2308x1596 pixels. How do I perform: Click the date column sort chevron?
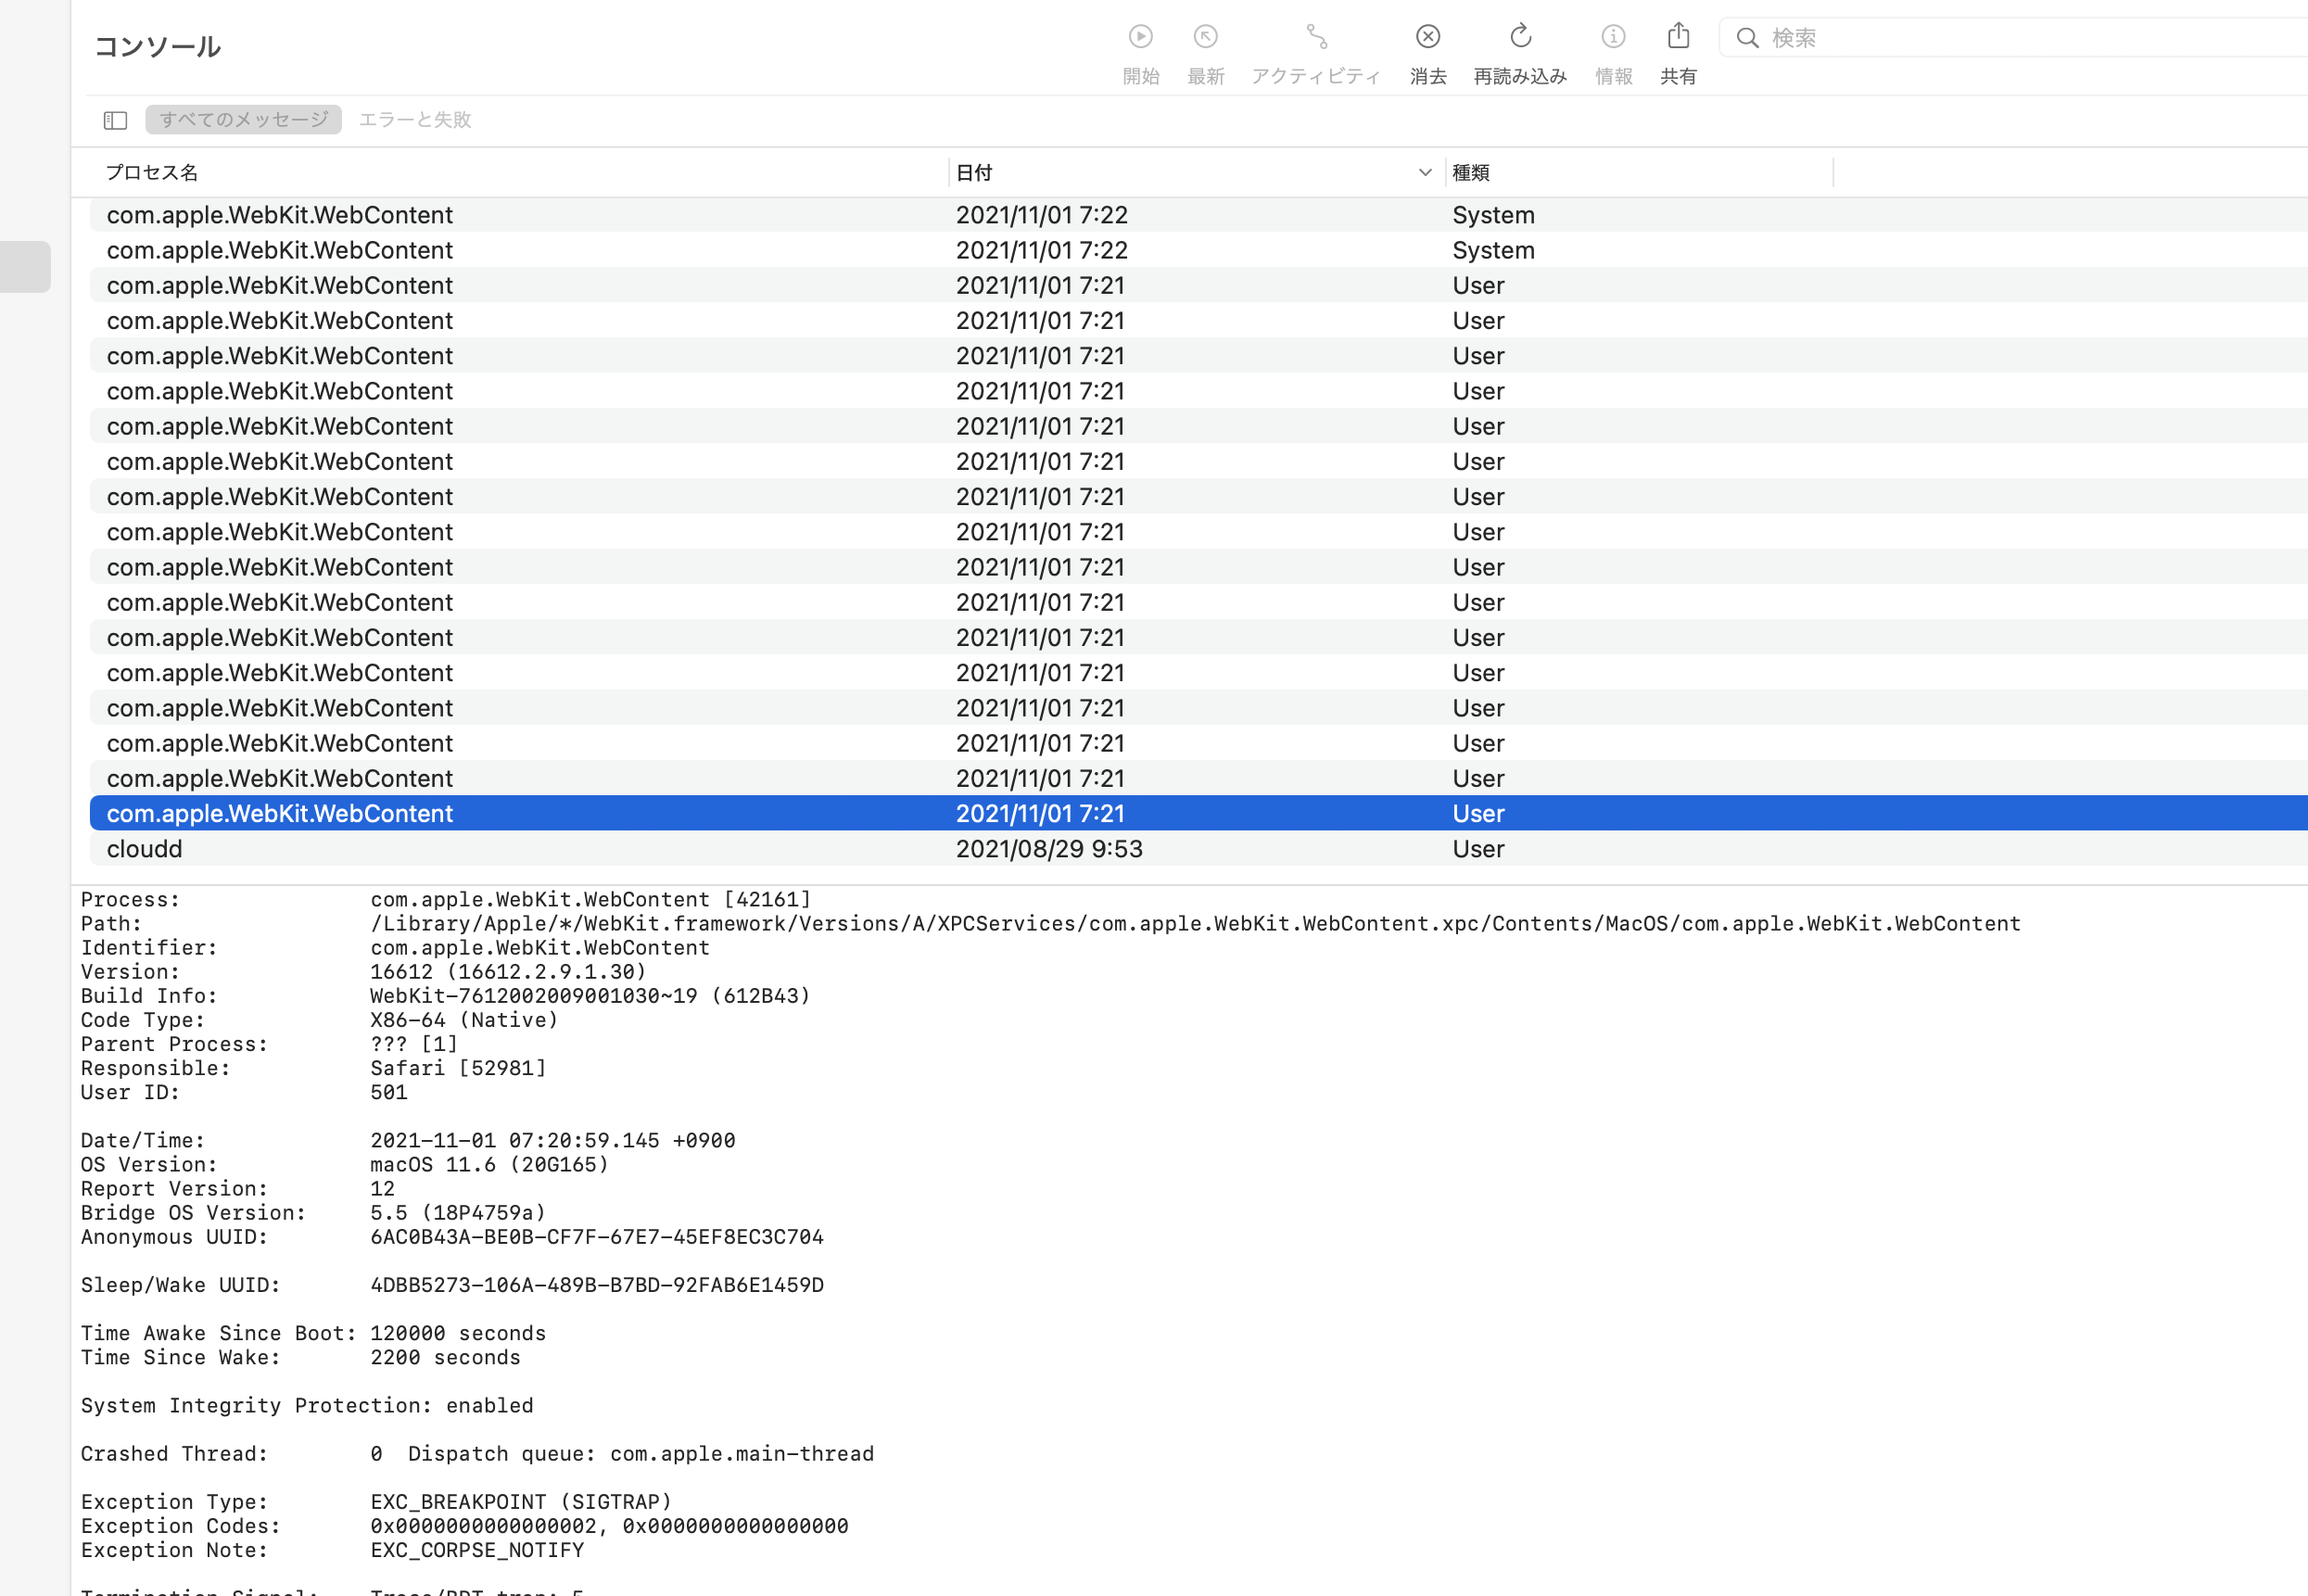(1424, 173)
